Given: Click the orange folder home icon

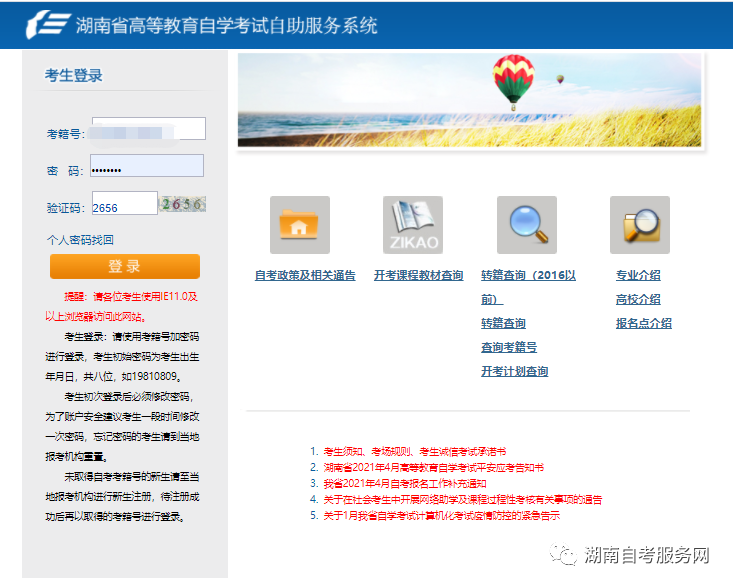Looking at the screenshot, I should tap(299, 225).
